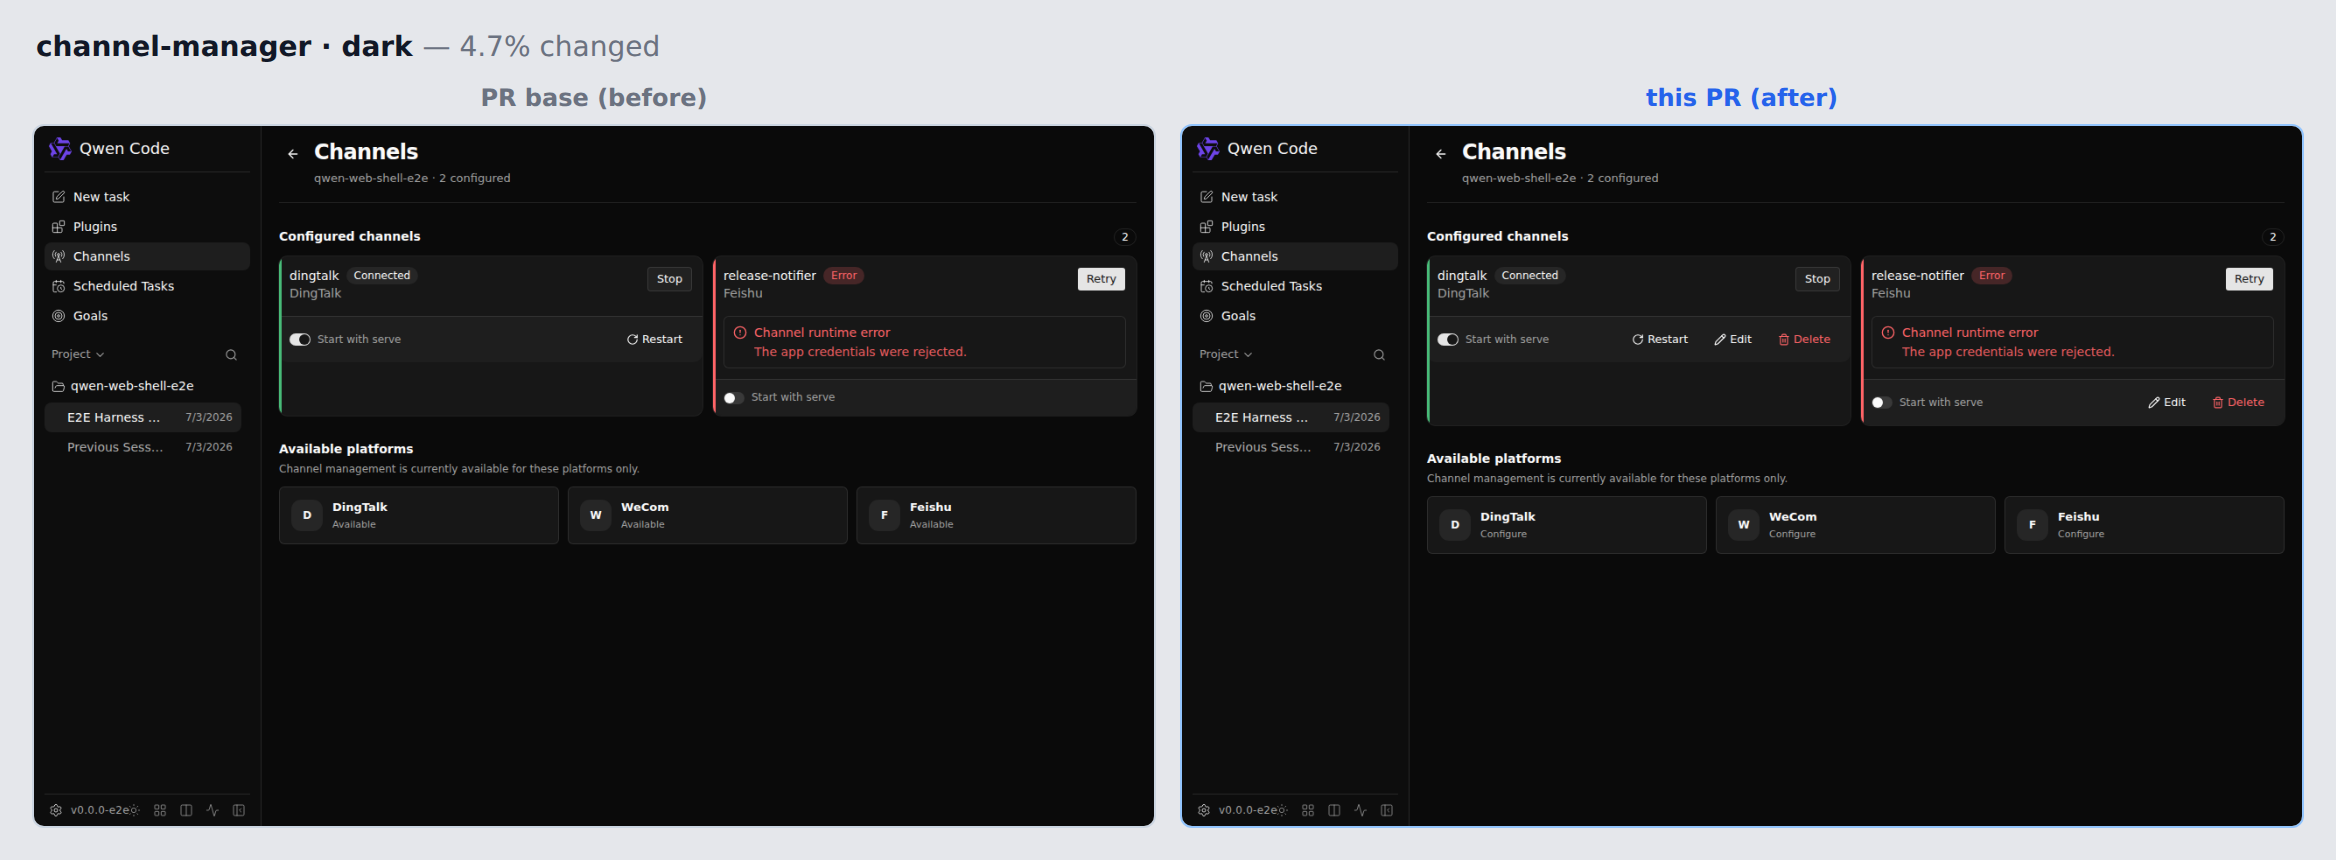Open New task in after panel sidebar
2336x860 pixels.
(x=1295, y=197)
